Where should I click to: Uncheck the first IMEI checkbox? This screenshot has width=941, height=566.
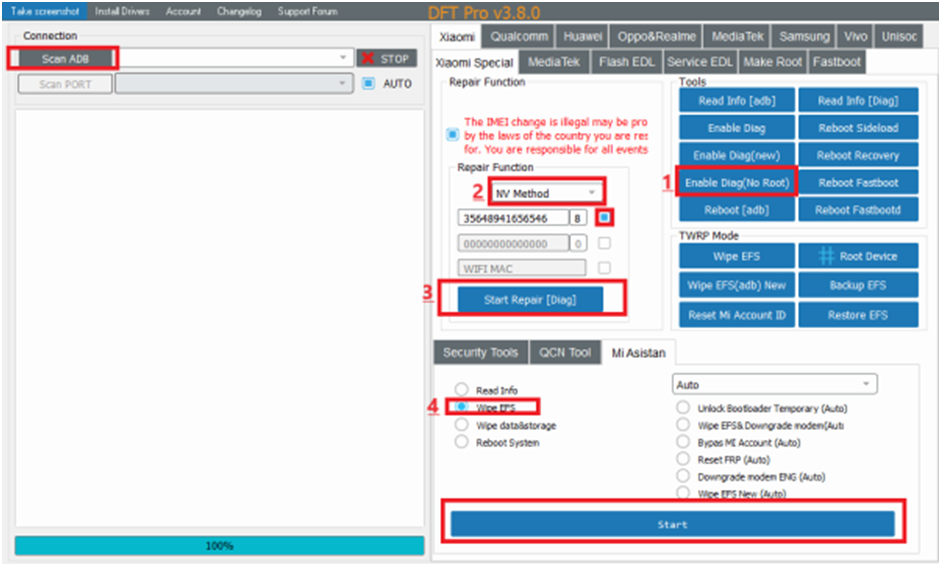click(x=604, y=217)
